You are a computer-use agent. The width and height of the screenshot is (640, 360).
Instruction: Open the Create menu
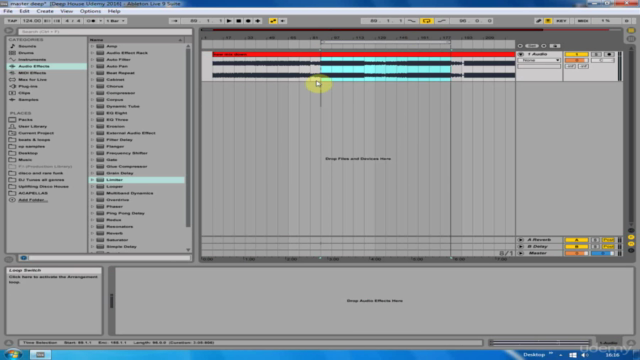(x=45, y=11)
